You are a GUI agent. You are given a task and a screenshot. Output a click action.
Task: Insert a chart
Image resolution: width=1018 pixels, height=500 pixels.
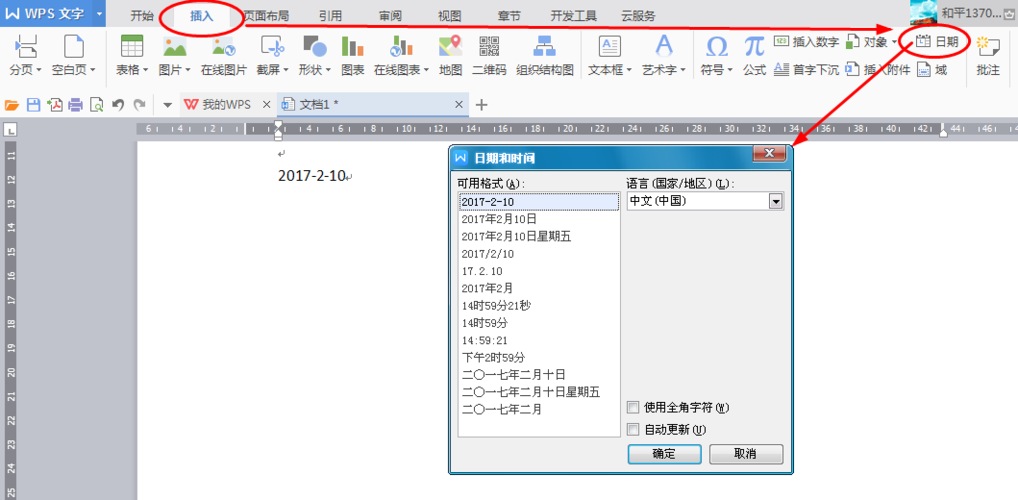click(x=353, y=46)
